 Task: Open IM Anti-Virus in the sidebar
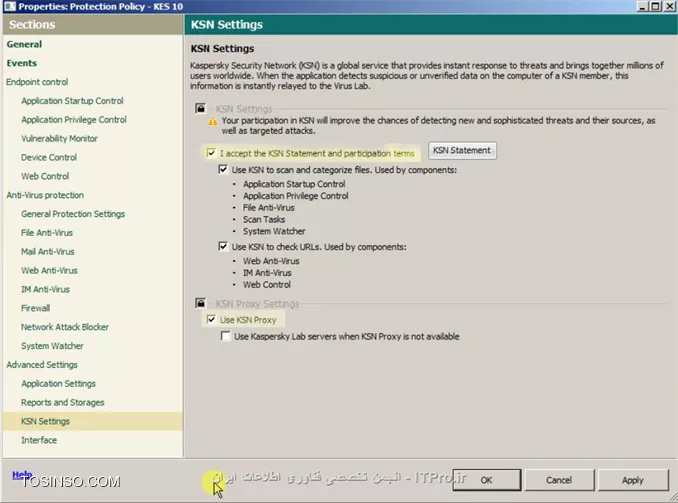[45, 289]
